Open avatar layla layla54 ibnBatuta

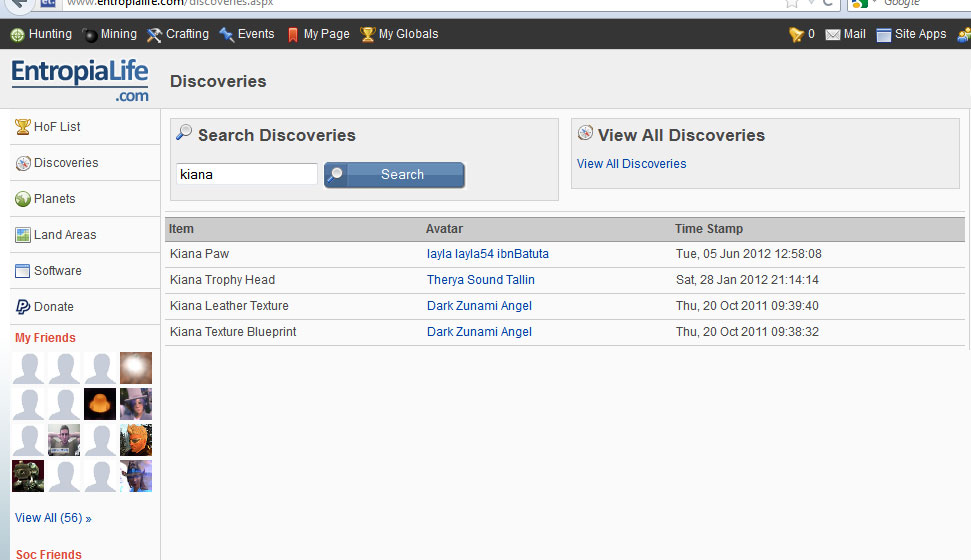(487, 253)
